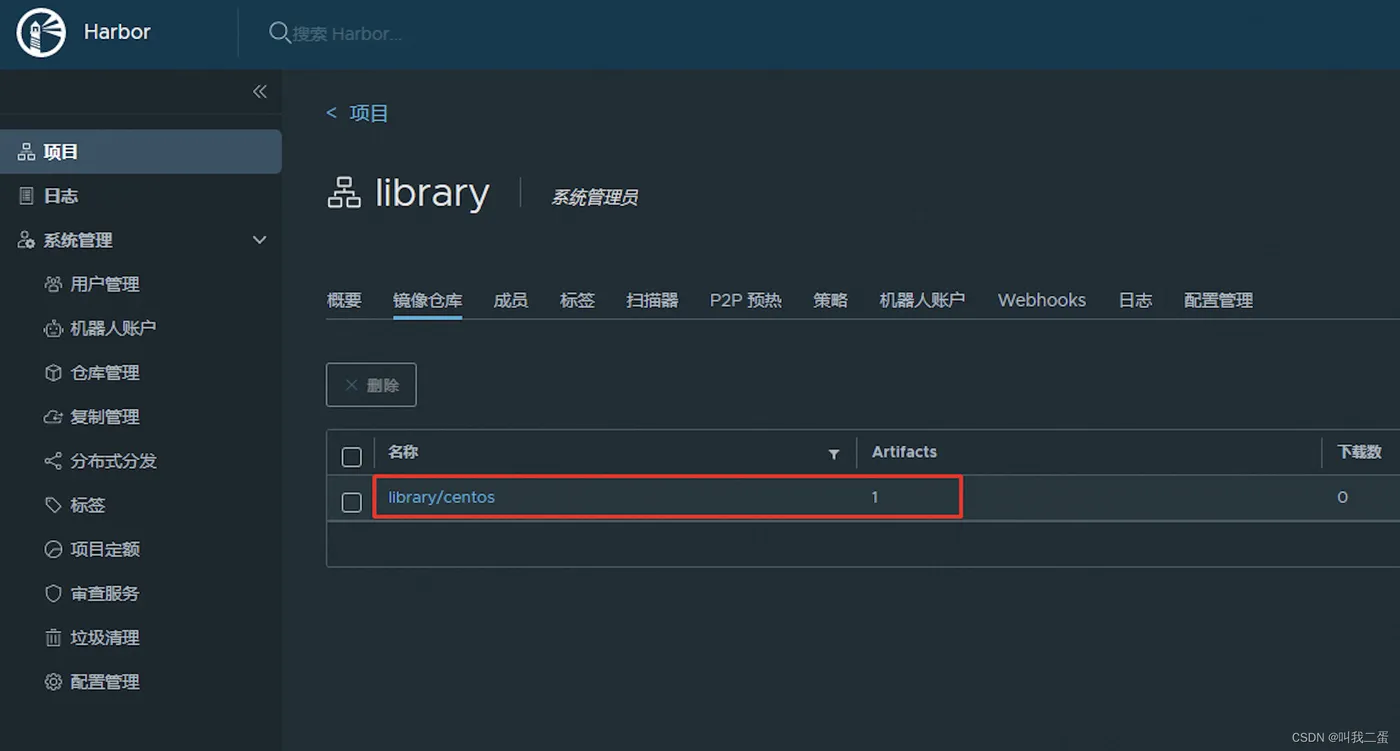Open the 日志 tab in project

coord(1135,300)
